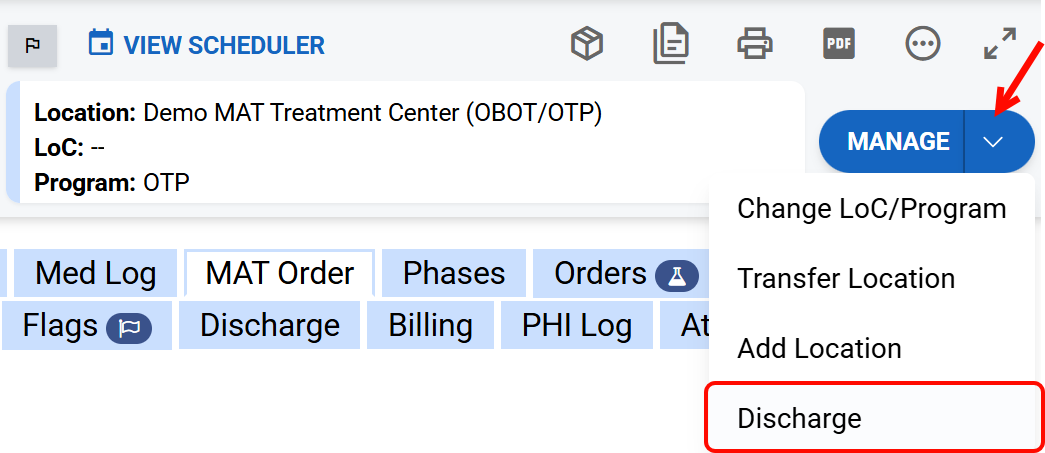This screenshot has width=1045, height=453.
Task: Click the documents copy icon
Action: pyautogui.click(x=670, y=44)
